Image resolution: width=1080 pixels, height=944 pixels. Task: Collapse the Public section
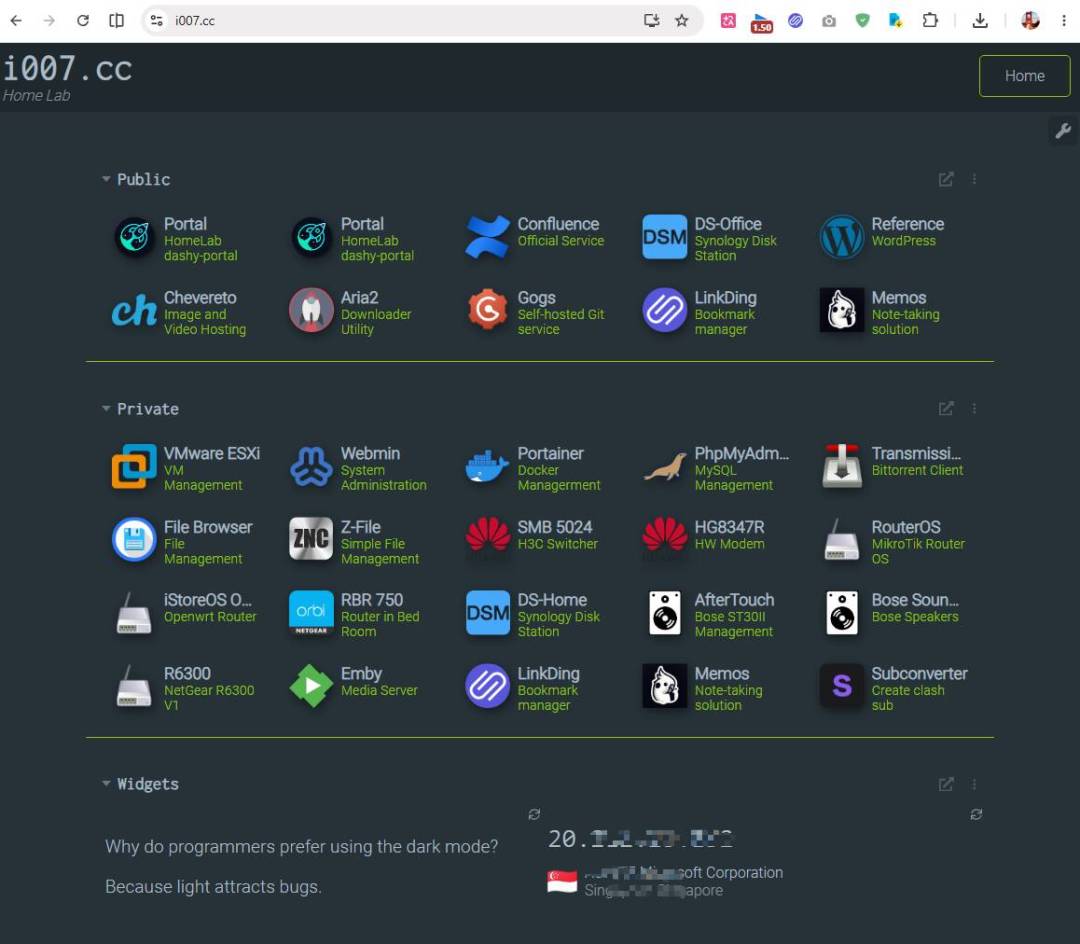[106, 179]
